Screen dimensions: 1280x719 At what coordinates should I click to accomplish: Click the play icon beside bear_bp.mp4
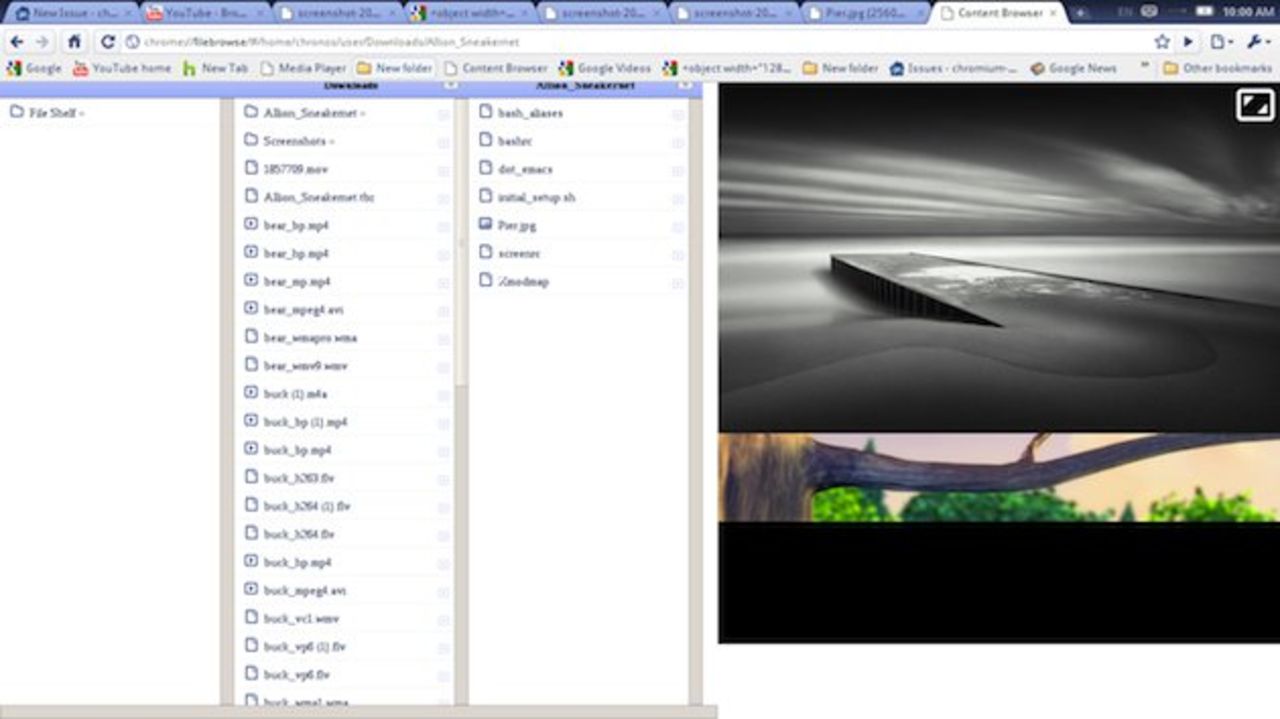pos(250,223)
